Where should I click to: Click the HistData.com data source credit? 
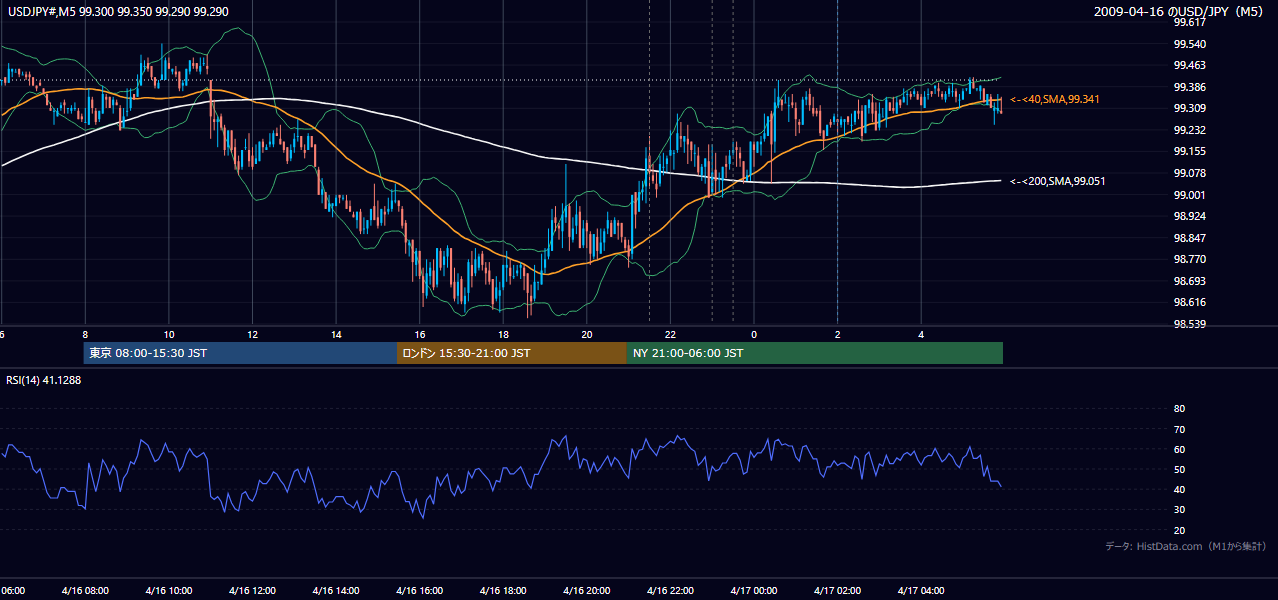coord(1186,546)
